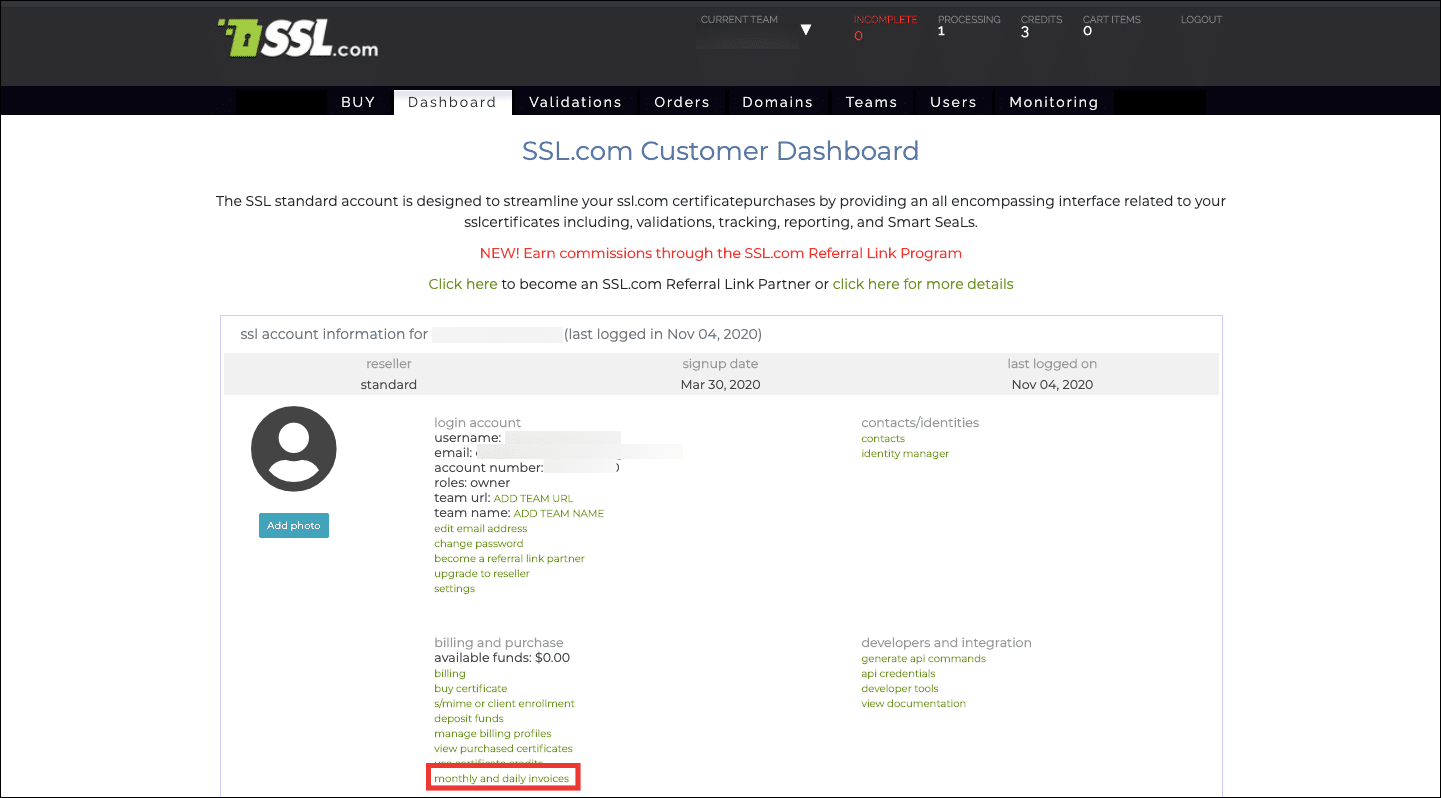Click the deposit funds link

468,719
